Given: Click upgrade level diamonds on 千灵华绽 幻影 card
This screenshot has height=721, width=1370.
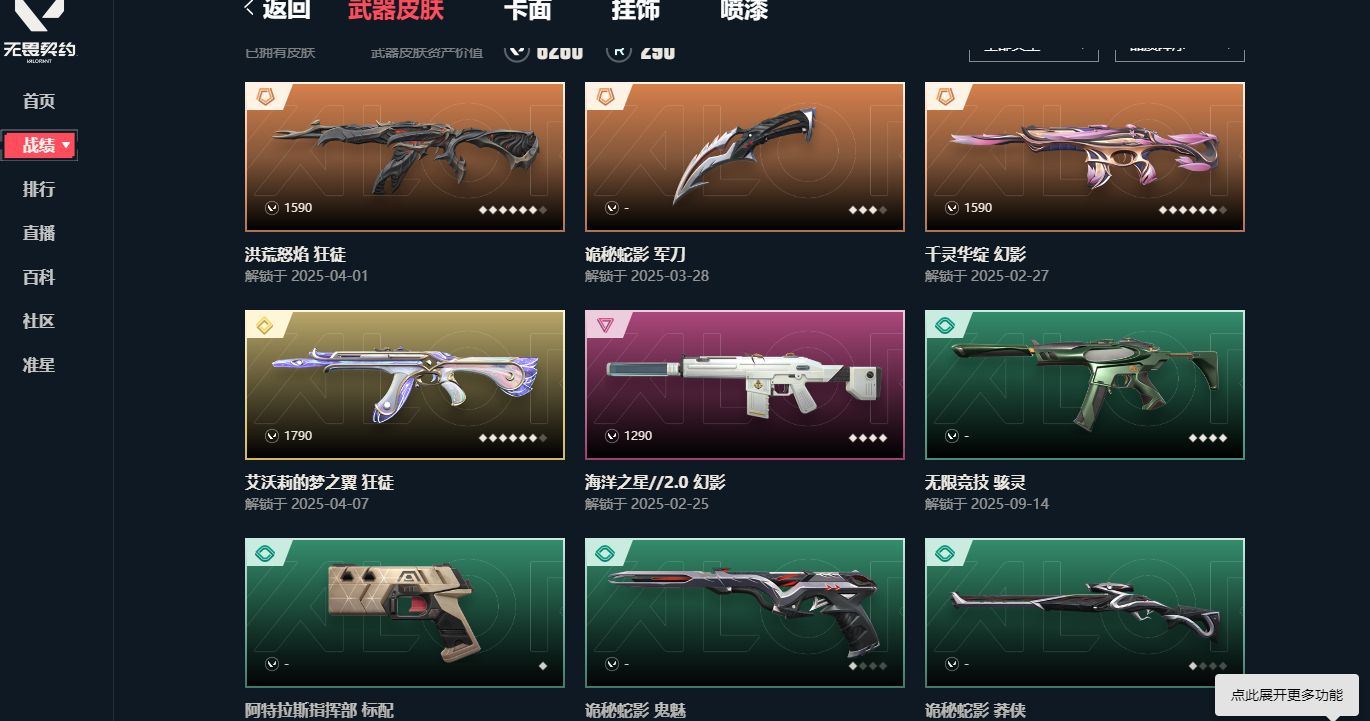Looking at the screenshot, I should tap(1193, 210).
